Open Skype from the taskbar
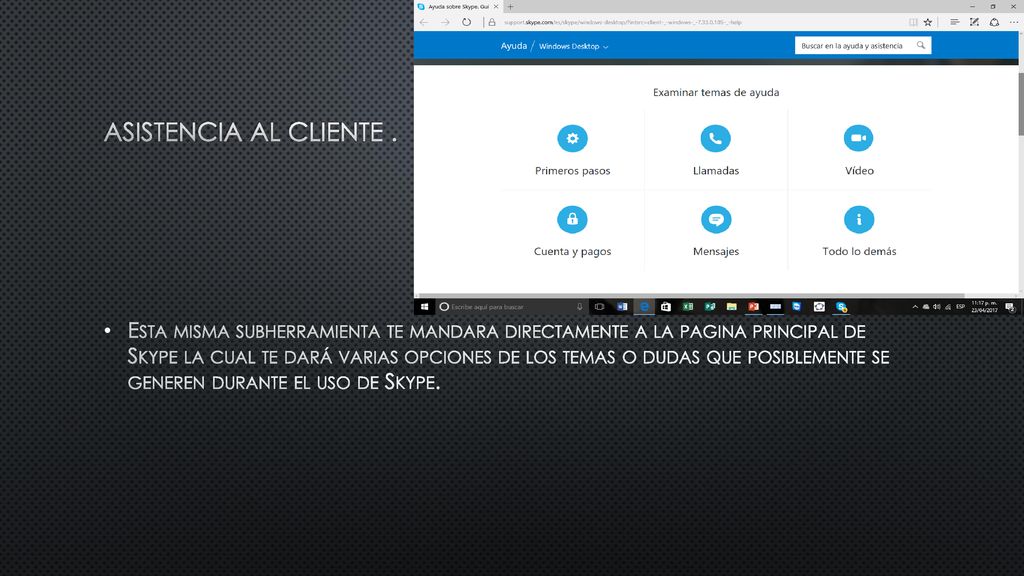The height and width of the screenshot is (576, 1024). click(x=842, y=306)
